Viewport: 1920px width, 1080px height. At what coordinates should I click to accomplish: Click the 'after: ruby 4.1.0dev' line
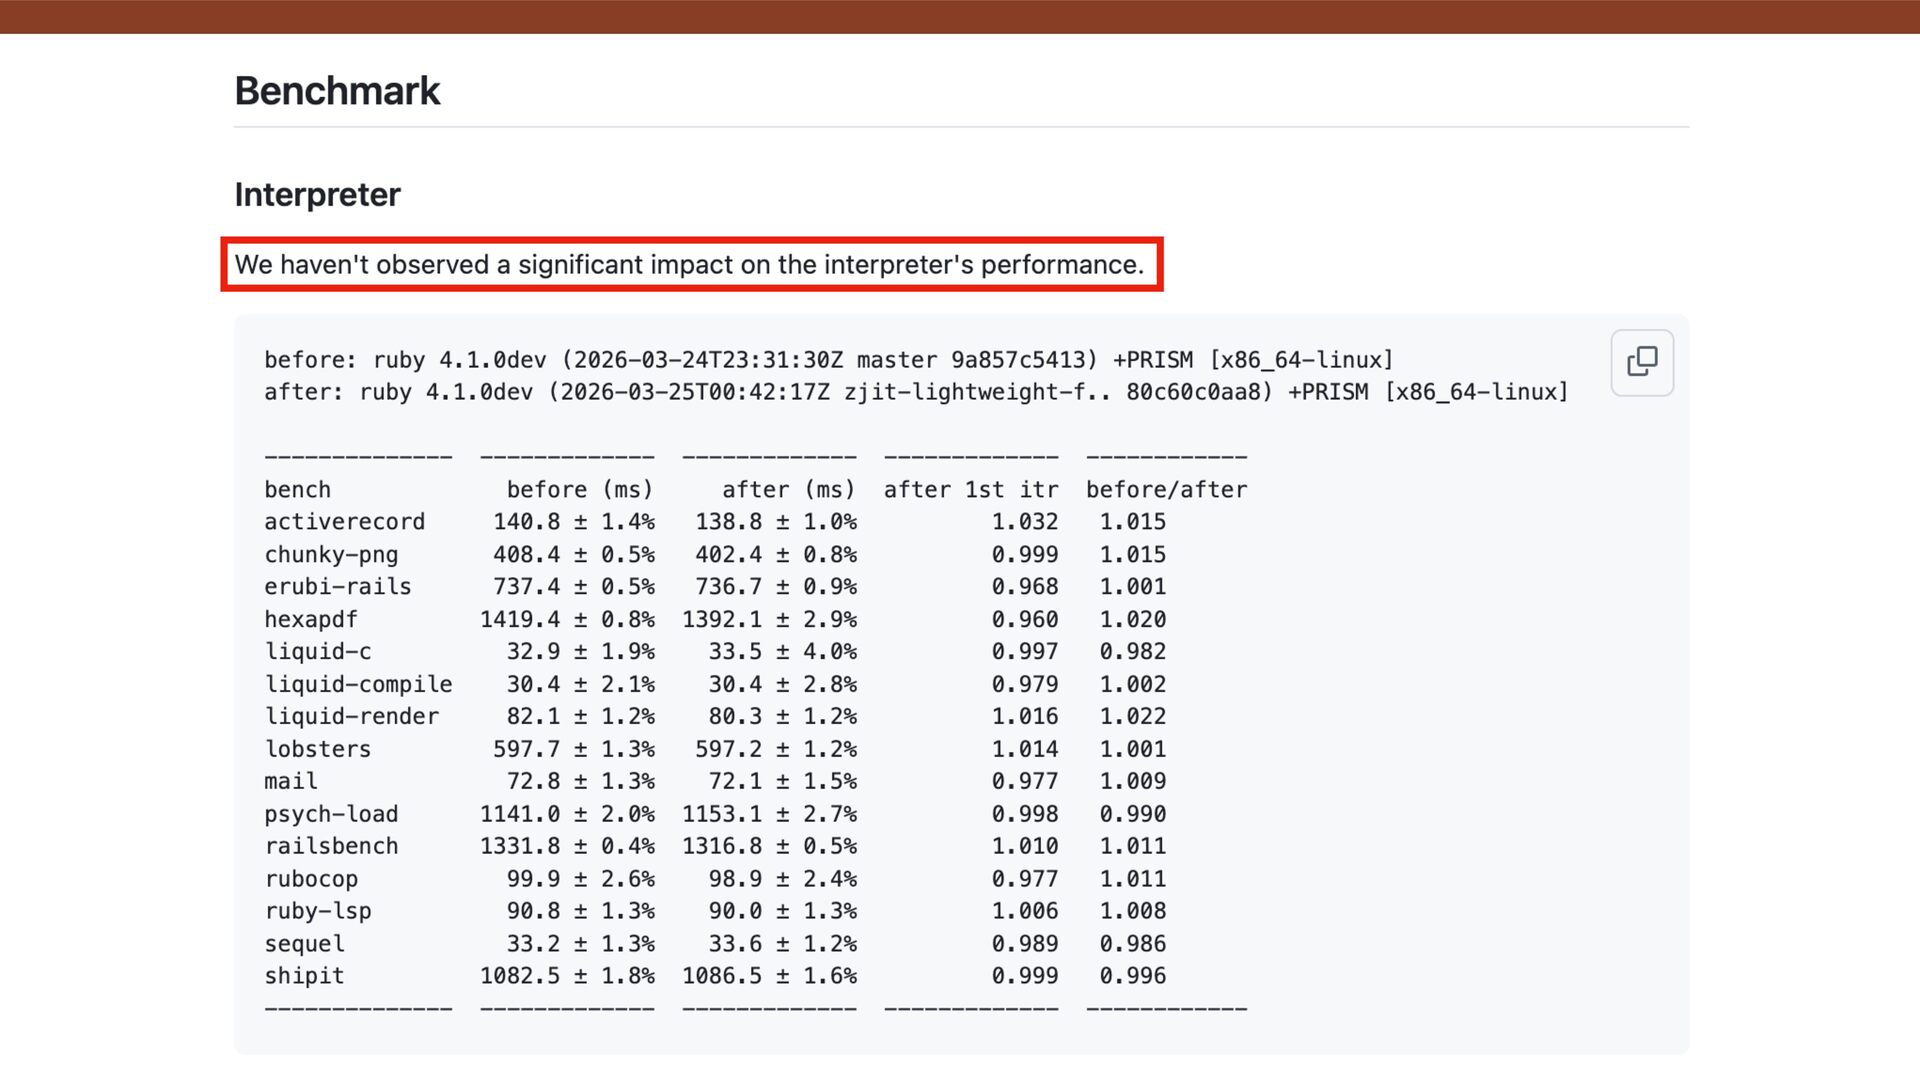915,392
